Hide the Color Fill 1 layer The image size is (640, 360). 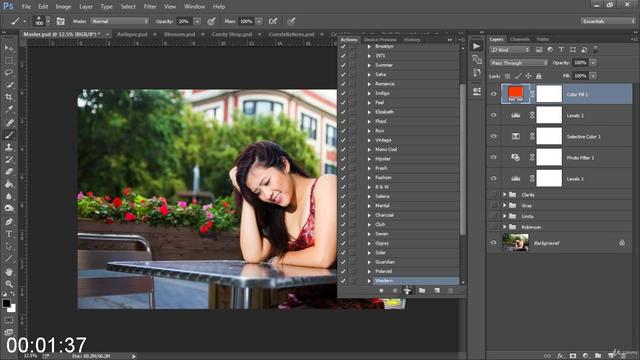493,94
